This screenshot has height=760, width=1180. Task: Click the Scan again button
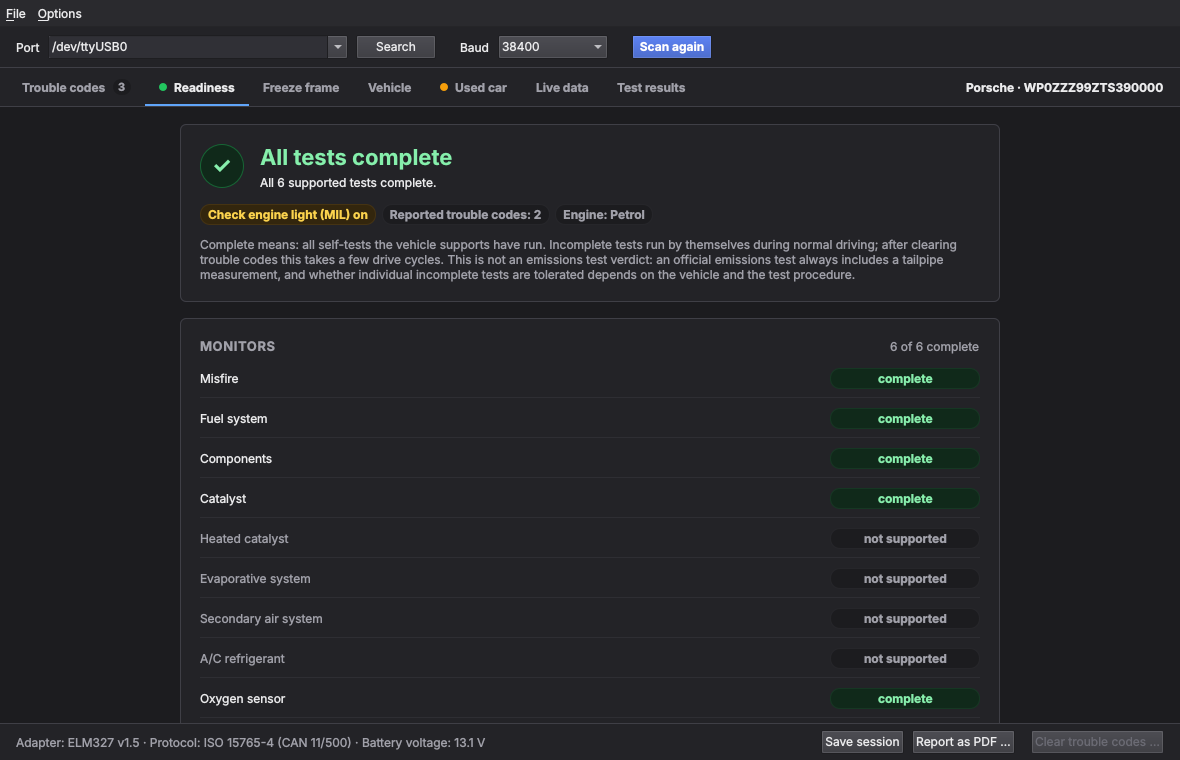click(671, 47)
